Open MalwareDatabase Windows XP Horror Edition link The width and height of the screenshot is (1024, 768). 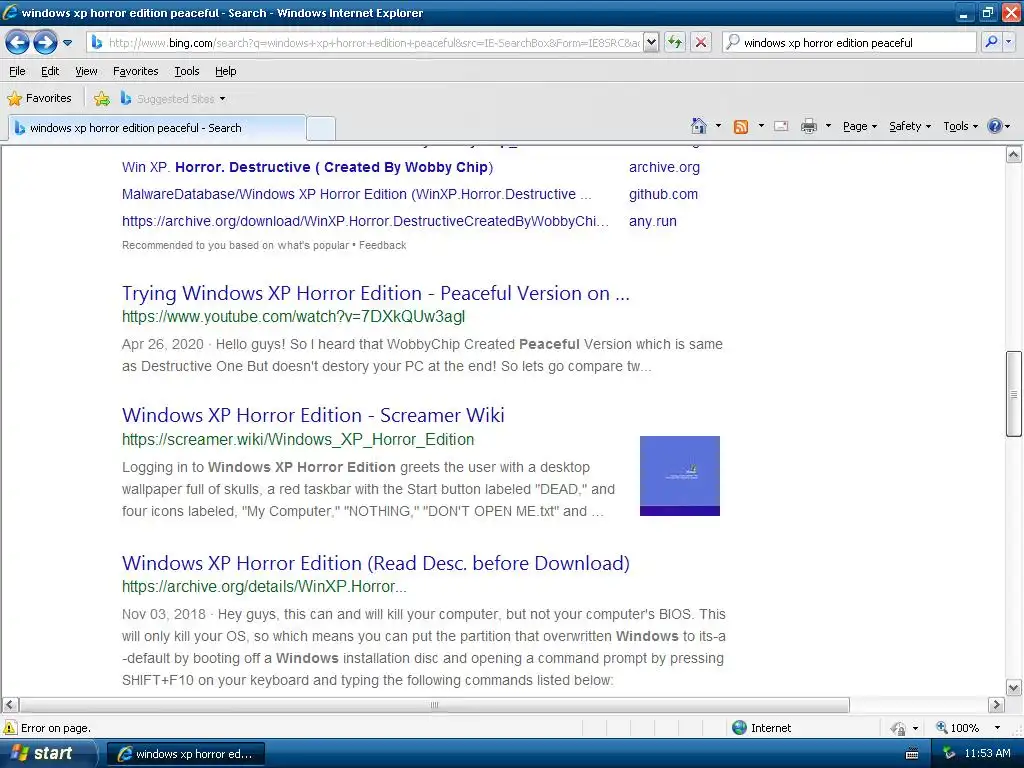point(357,195)
